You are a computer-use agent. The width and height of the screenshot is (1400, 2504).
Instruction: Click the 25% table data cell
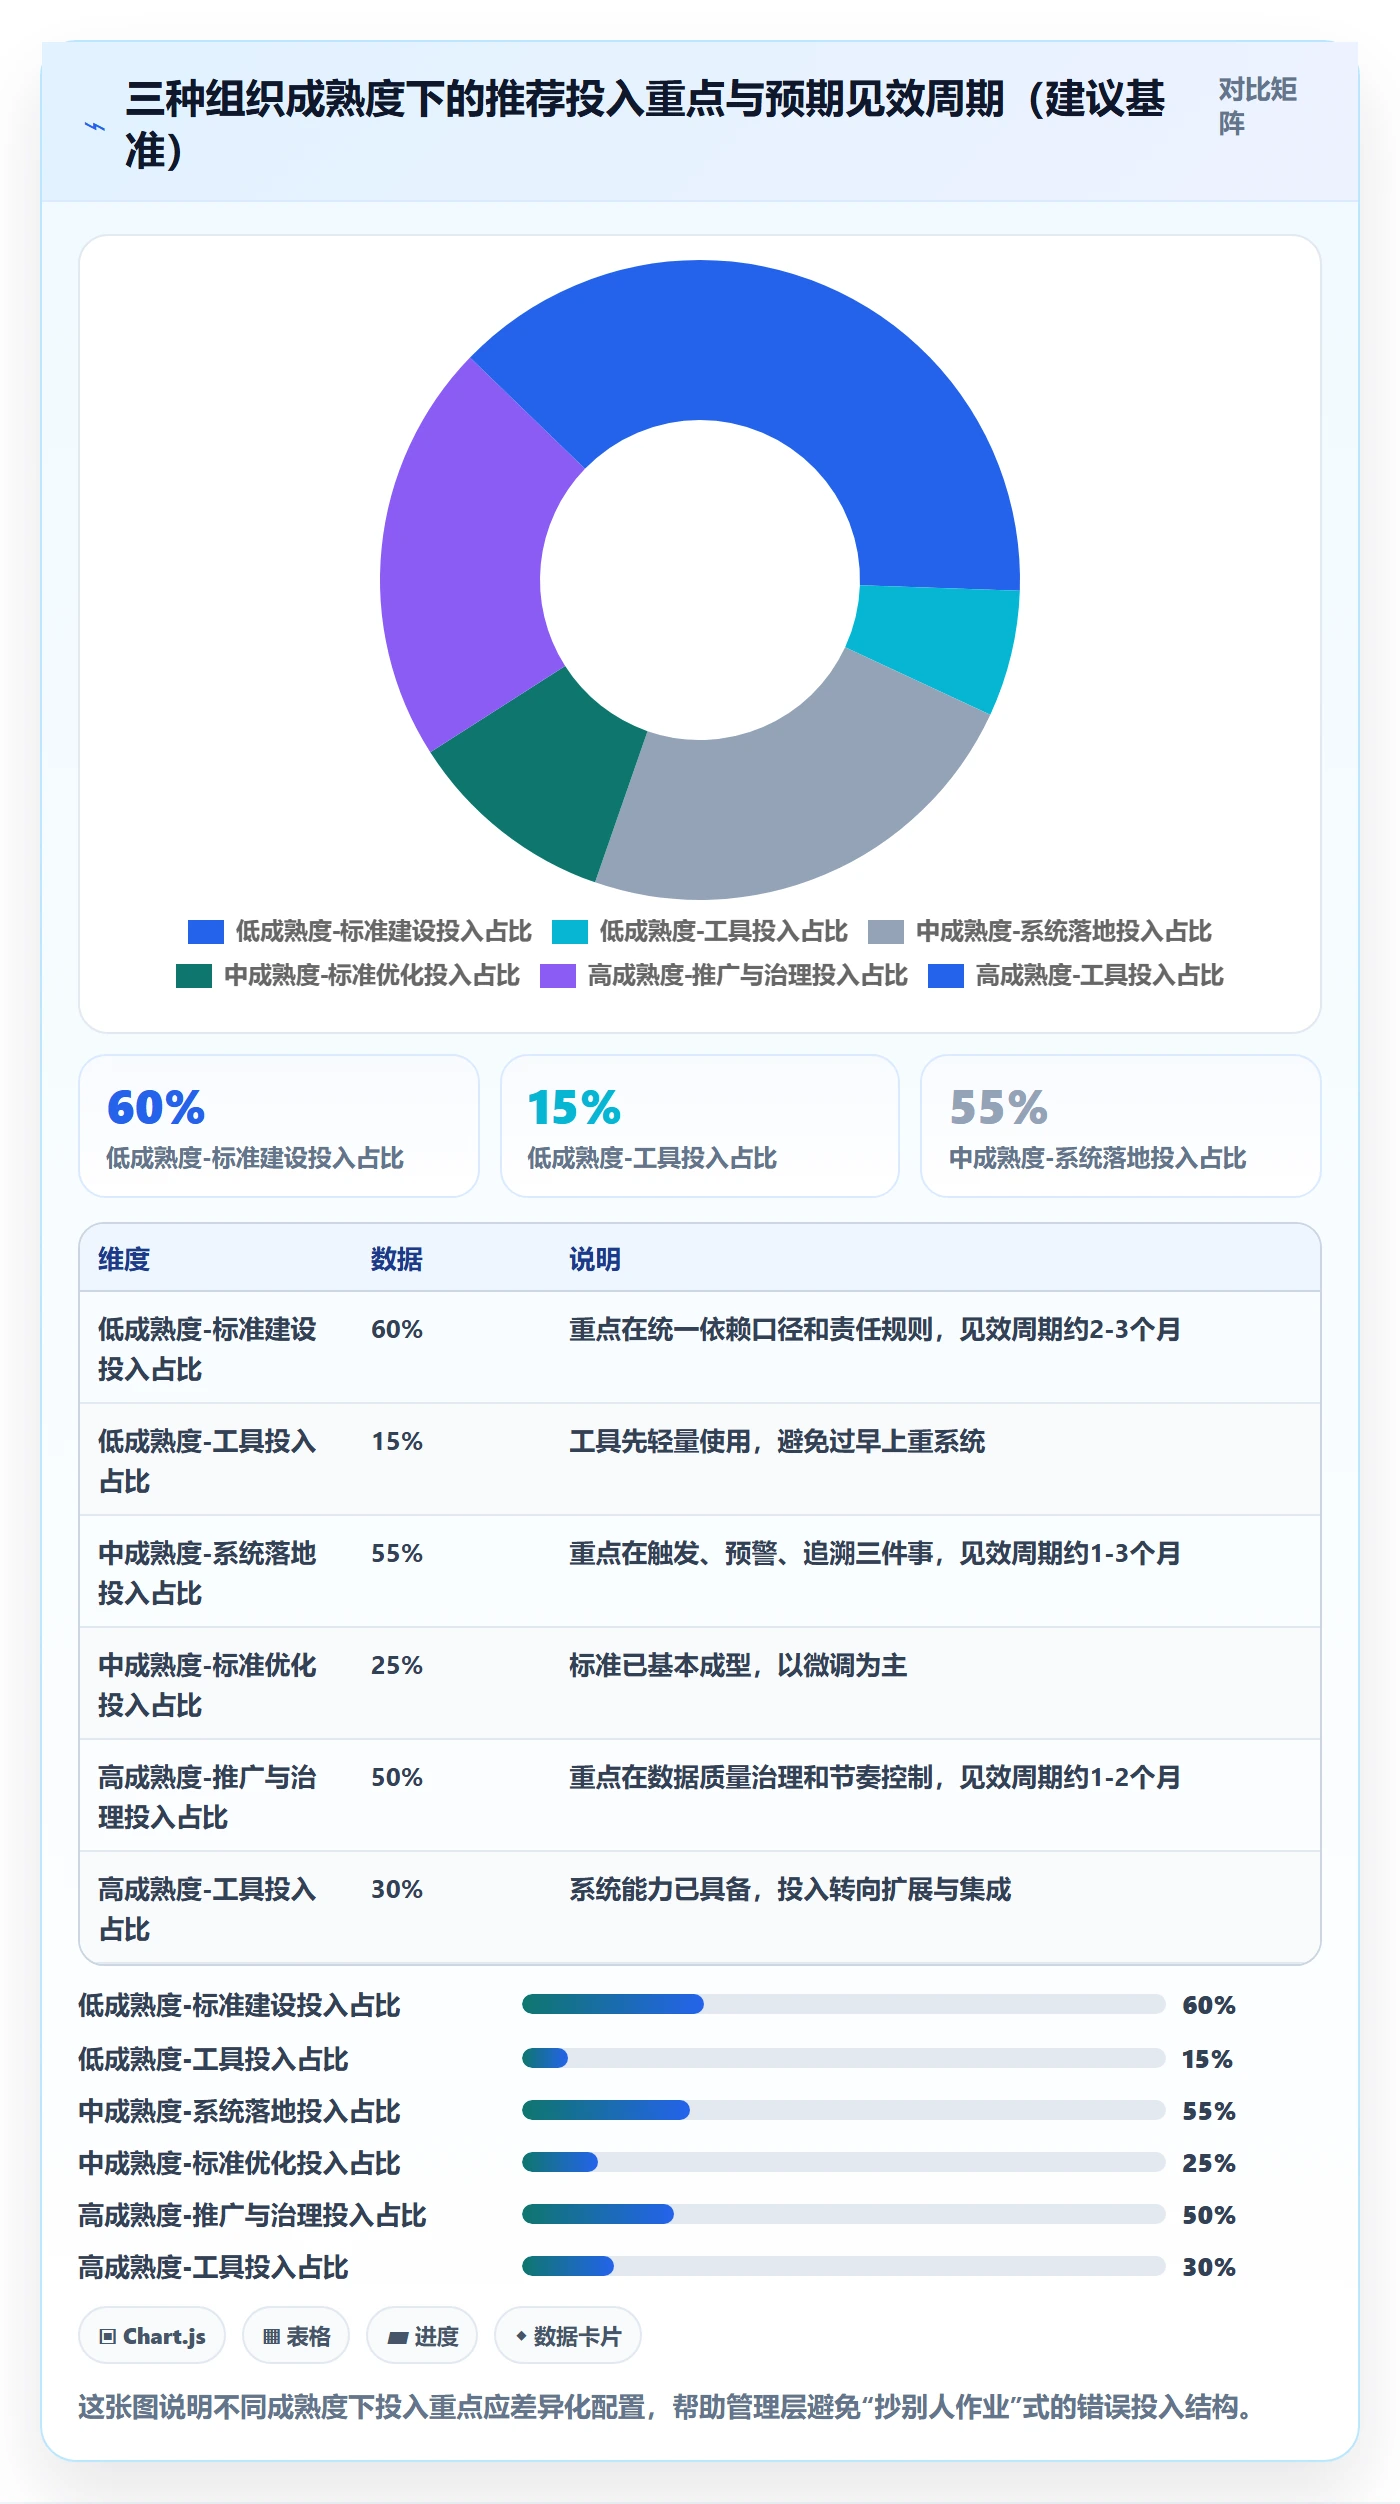coord(397,1665)
